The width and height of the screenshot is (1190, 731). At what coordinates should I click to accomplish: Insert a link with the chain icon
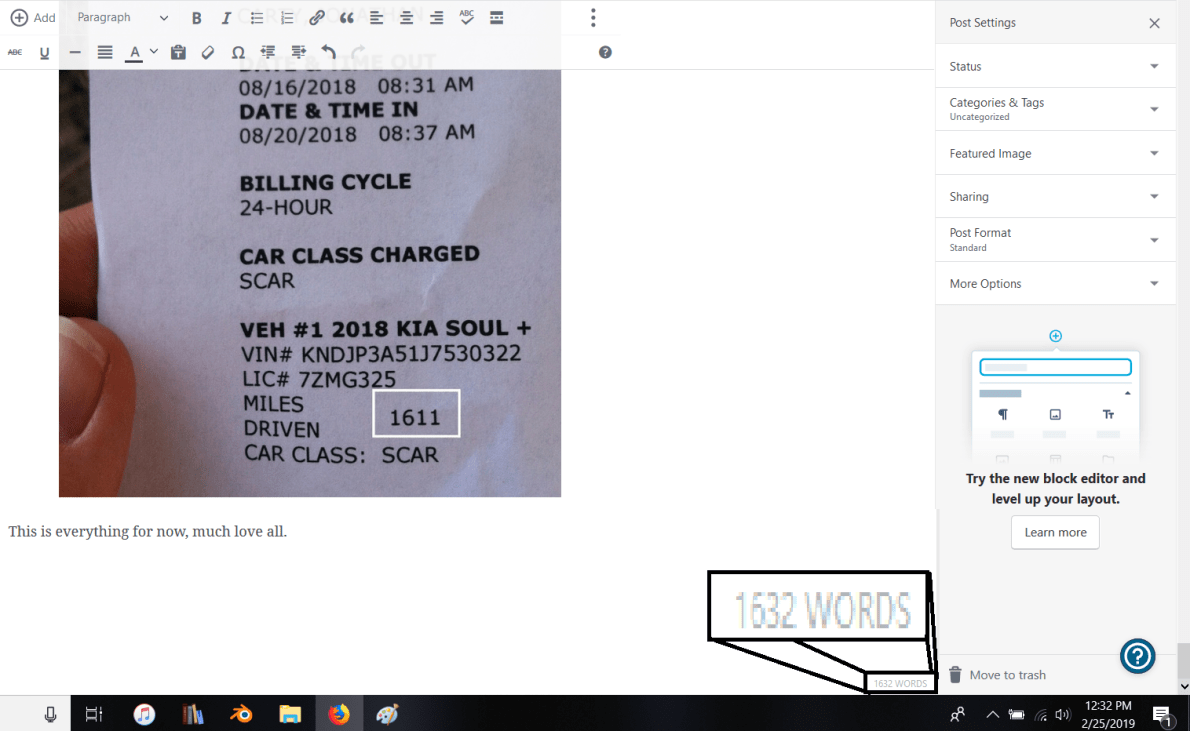(316, 18)
